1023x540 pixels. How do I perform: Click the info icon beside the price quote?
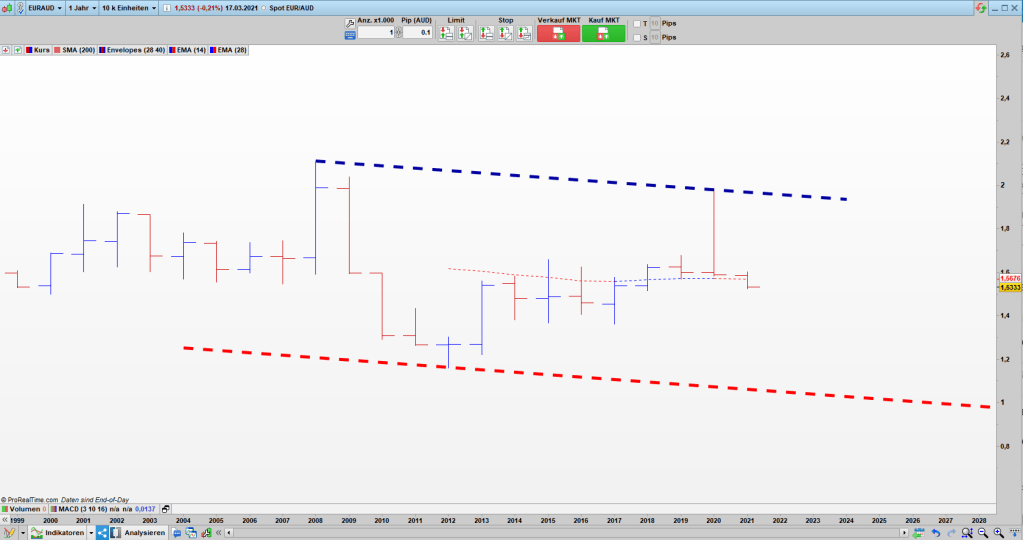click(x=164, y=7)
